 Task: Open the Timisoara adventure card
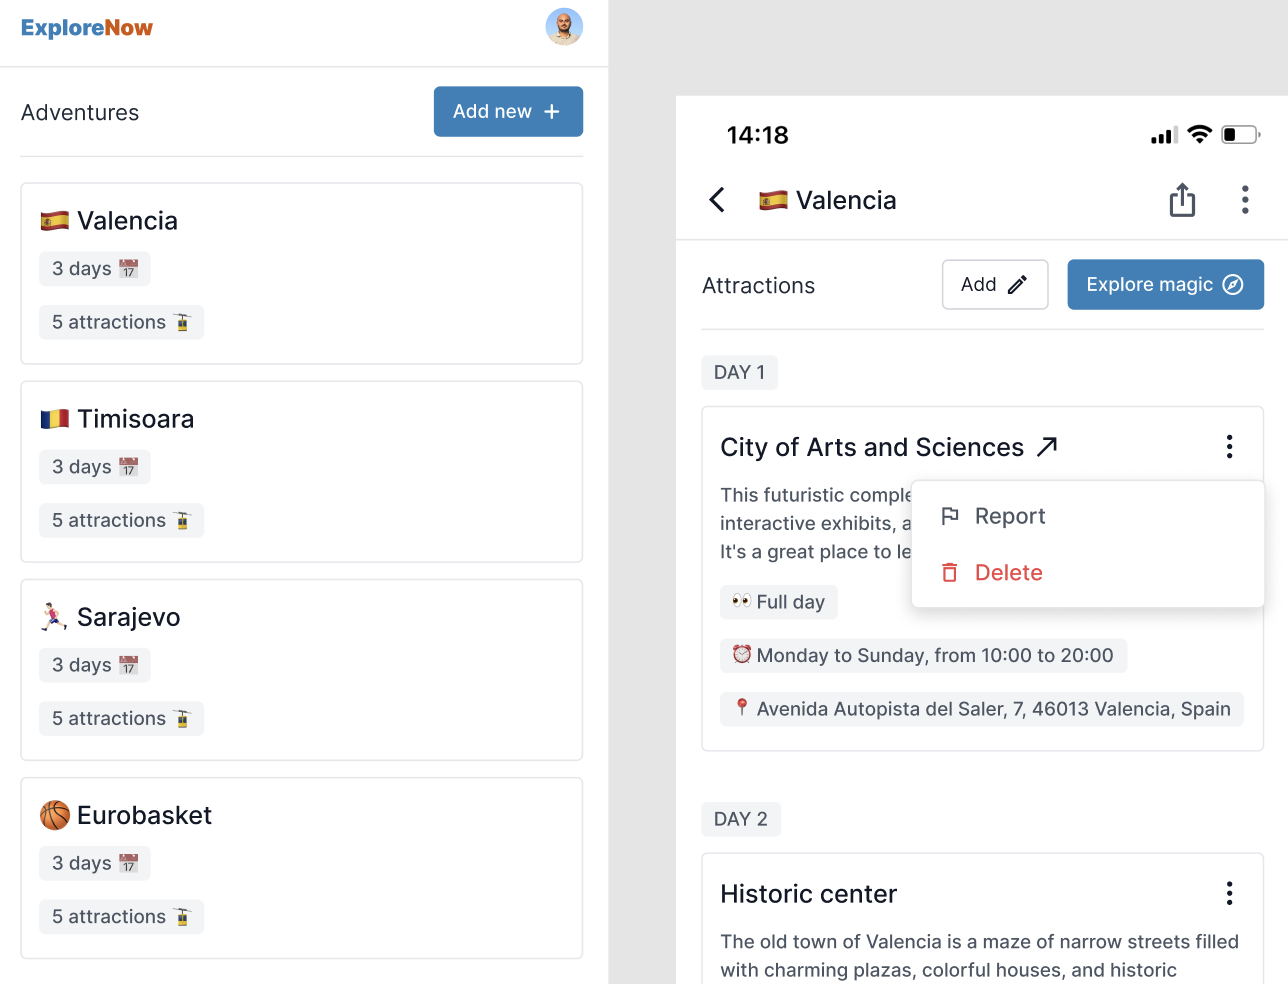click(x=301, y=471)
